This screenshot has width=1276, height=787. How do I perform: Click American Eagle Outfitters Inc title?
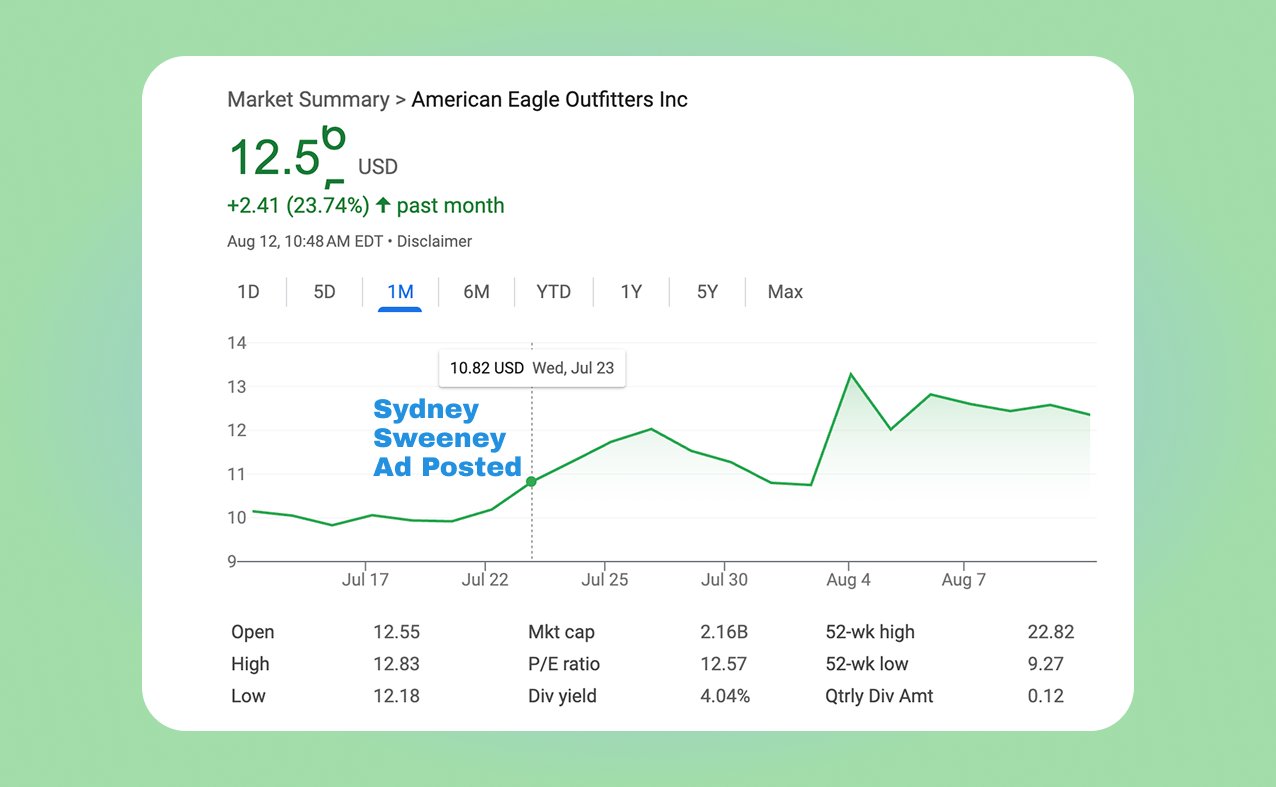tap(550, 100)
